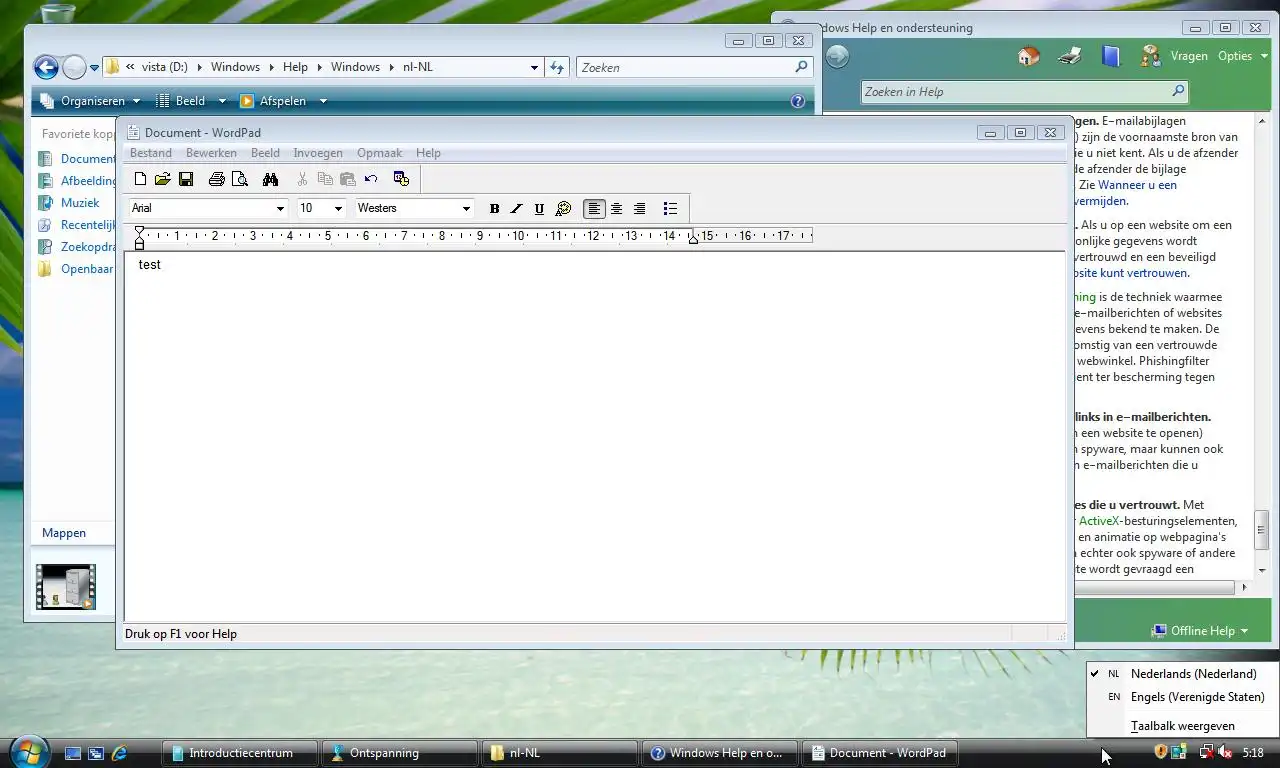This screenshot has width=1280, height=768.
Task: Toggle italic formatting
Action: [x=516, y=209]
